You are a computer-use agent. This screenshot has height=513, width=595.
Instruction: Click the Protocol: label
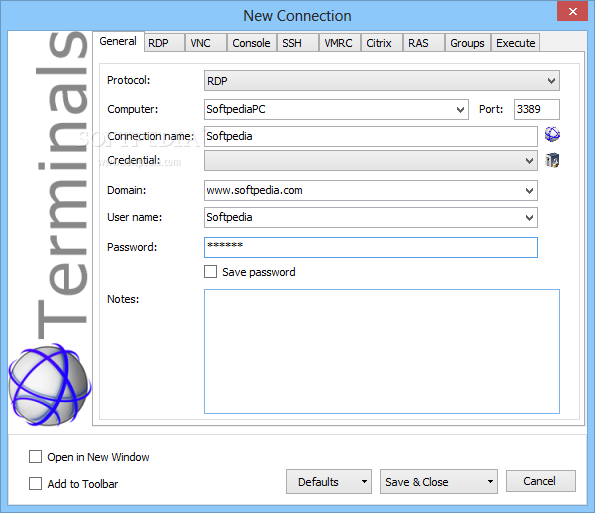(129, 80)
